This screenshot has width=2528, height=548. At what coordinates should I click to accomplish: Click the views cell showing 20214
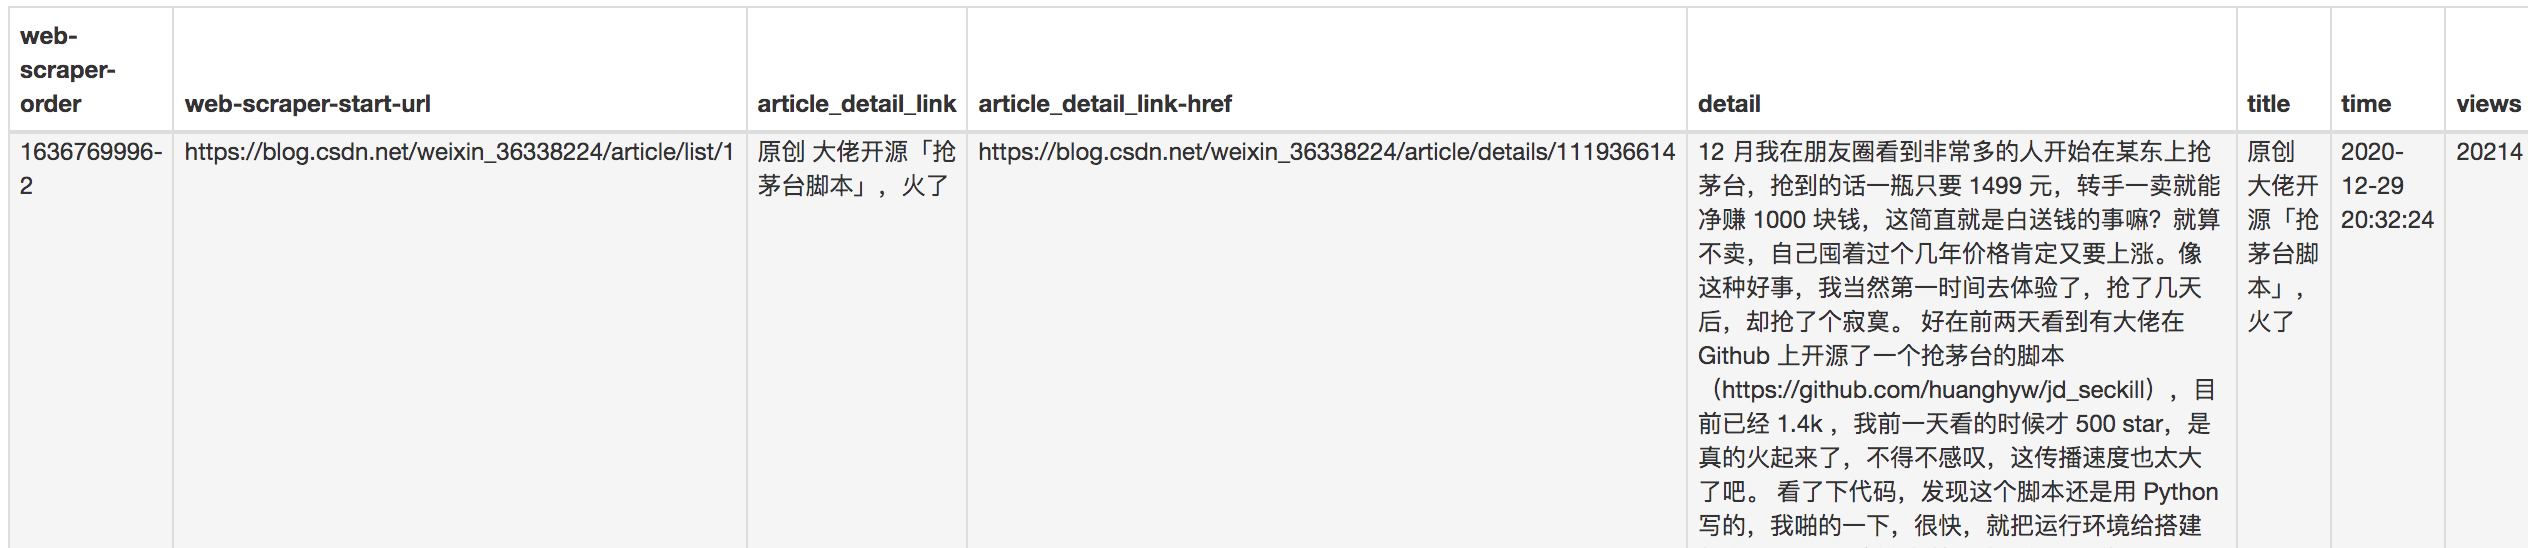(x=2489, y=152)
